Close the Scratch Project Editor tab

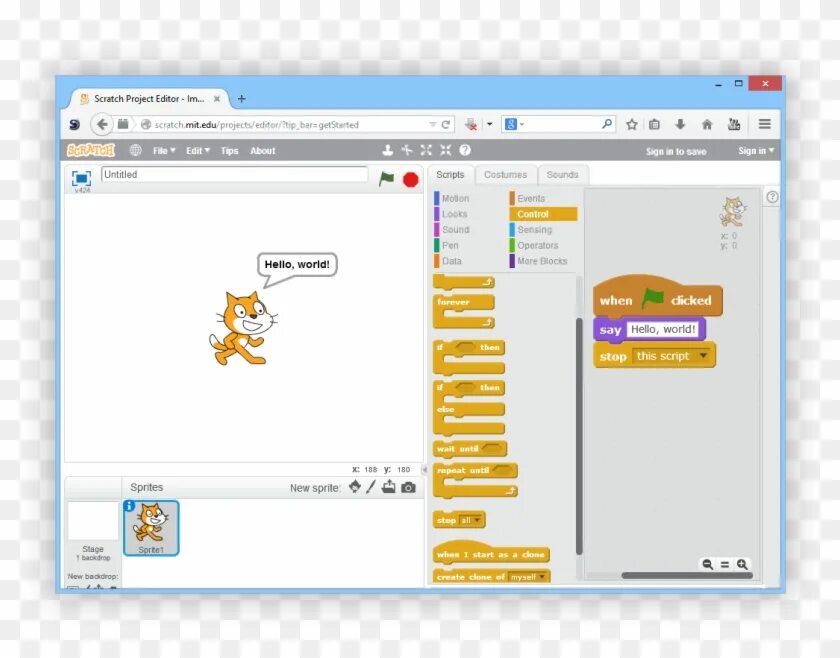(x=217, y=99)
